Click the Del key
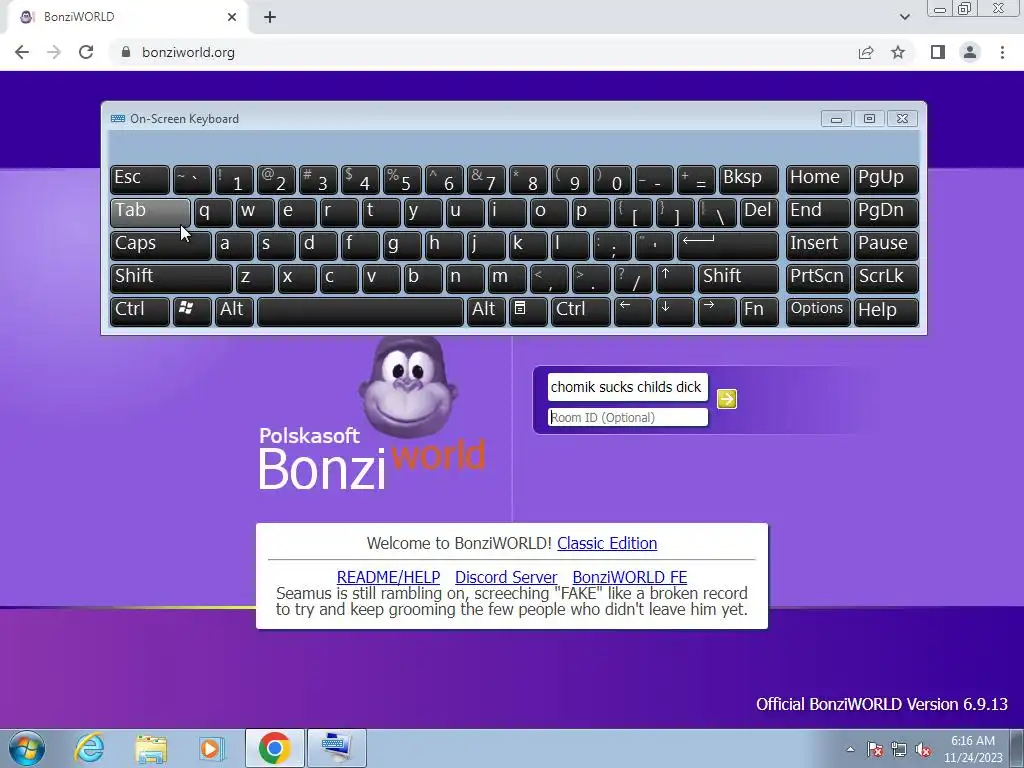The width and height of the screenshot is (1024, 768). pyautogui.click(x=759, y=212)
